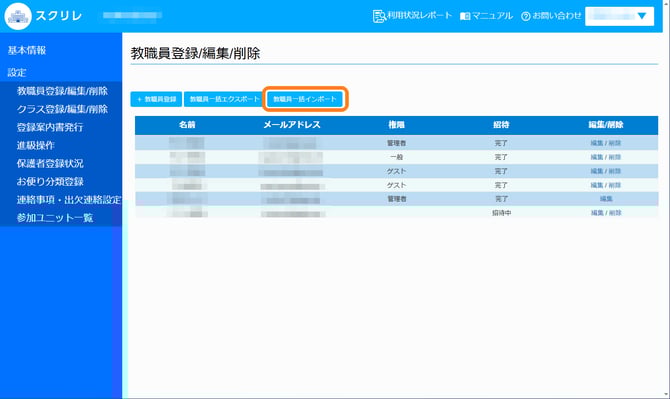Click 削除 in the 一般 row
This screenshot has width=670, height=399.
615,157
